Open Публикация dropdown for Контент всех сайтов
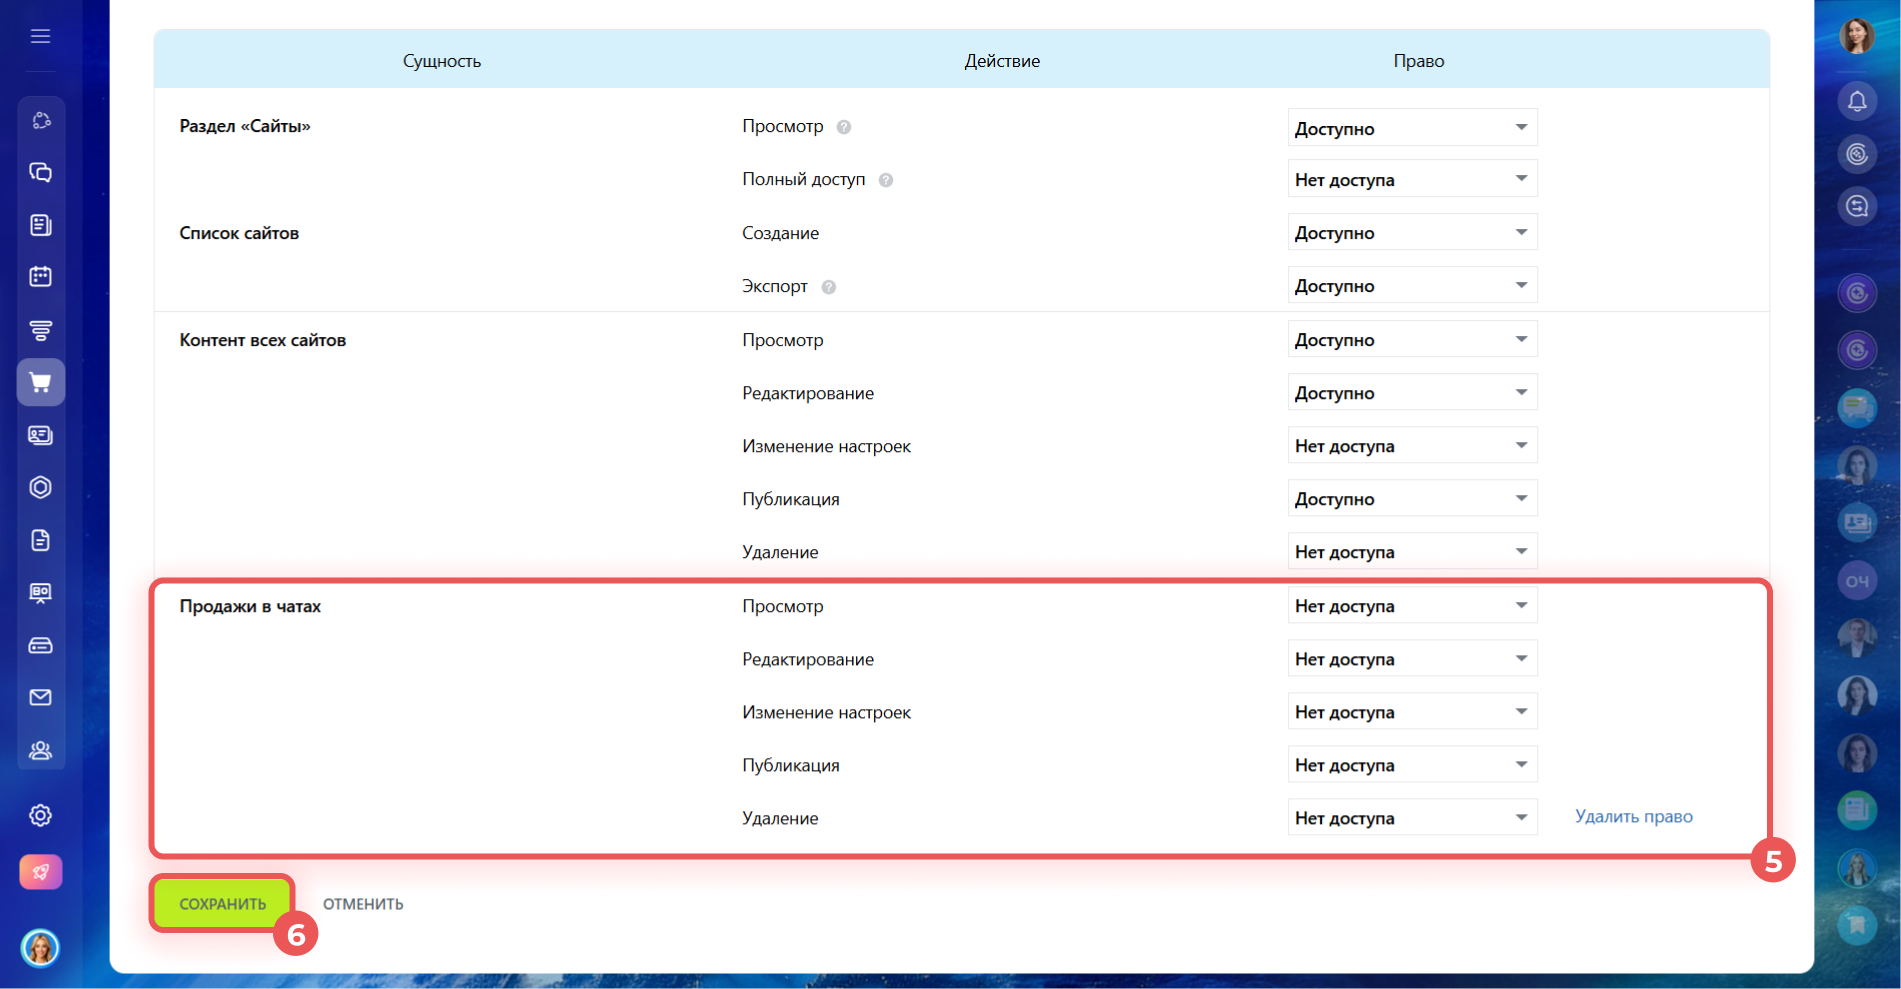 pyautogui.click(x=1411, y=499)
